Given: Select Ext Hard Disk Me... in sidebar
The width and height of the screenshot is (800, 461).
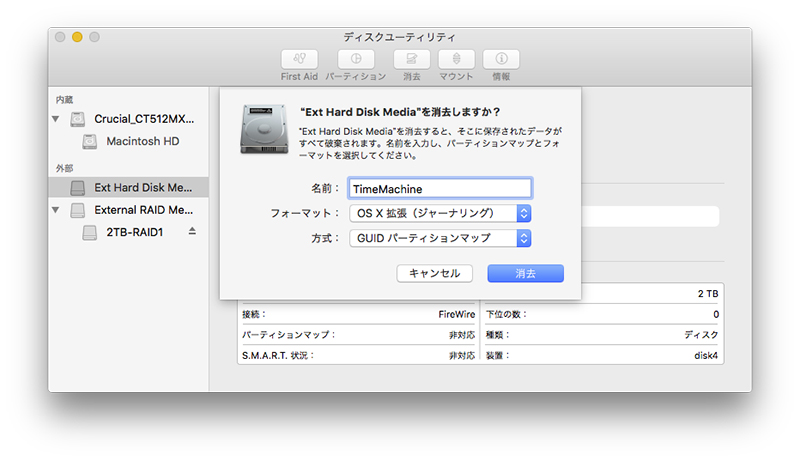Looking at the screenshot, I should 129,188.
